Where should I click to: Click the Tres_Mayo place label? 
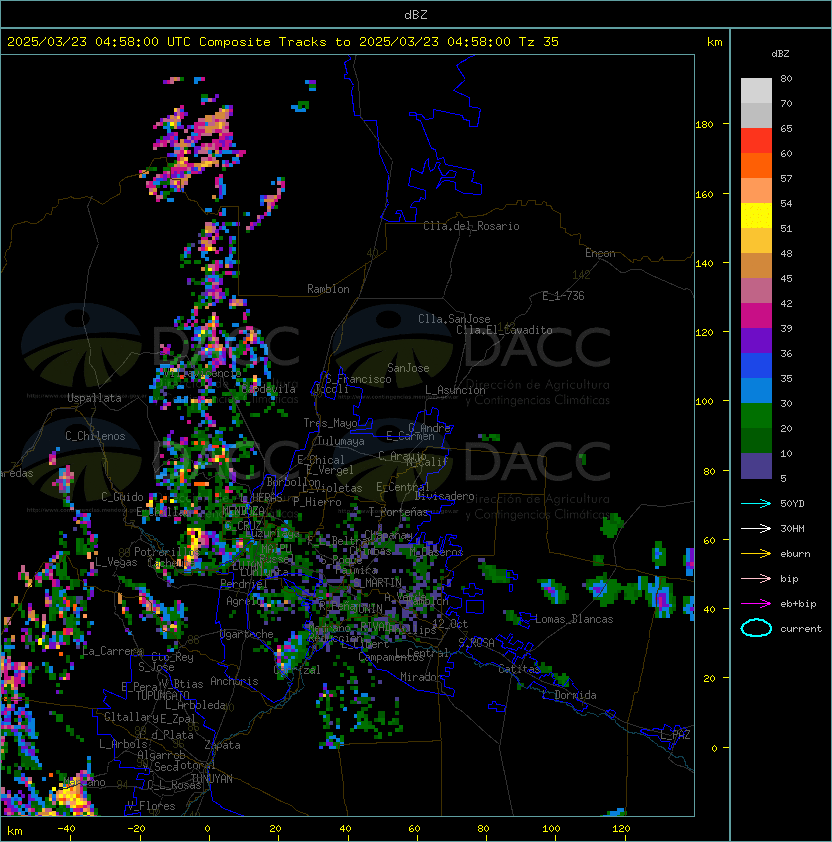click(x=330, y=423)
